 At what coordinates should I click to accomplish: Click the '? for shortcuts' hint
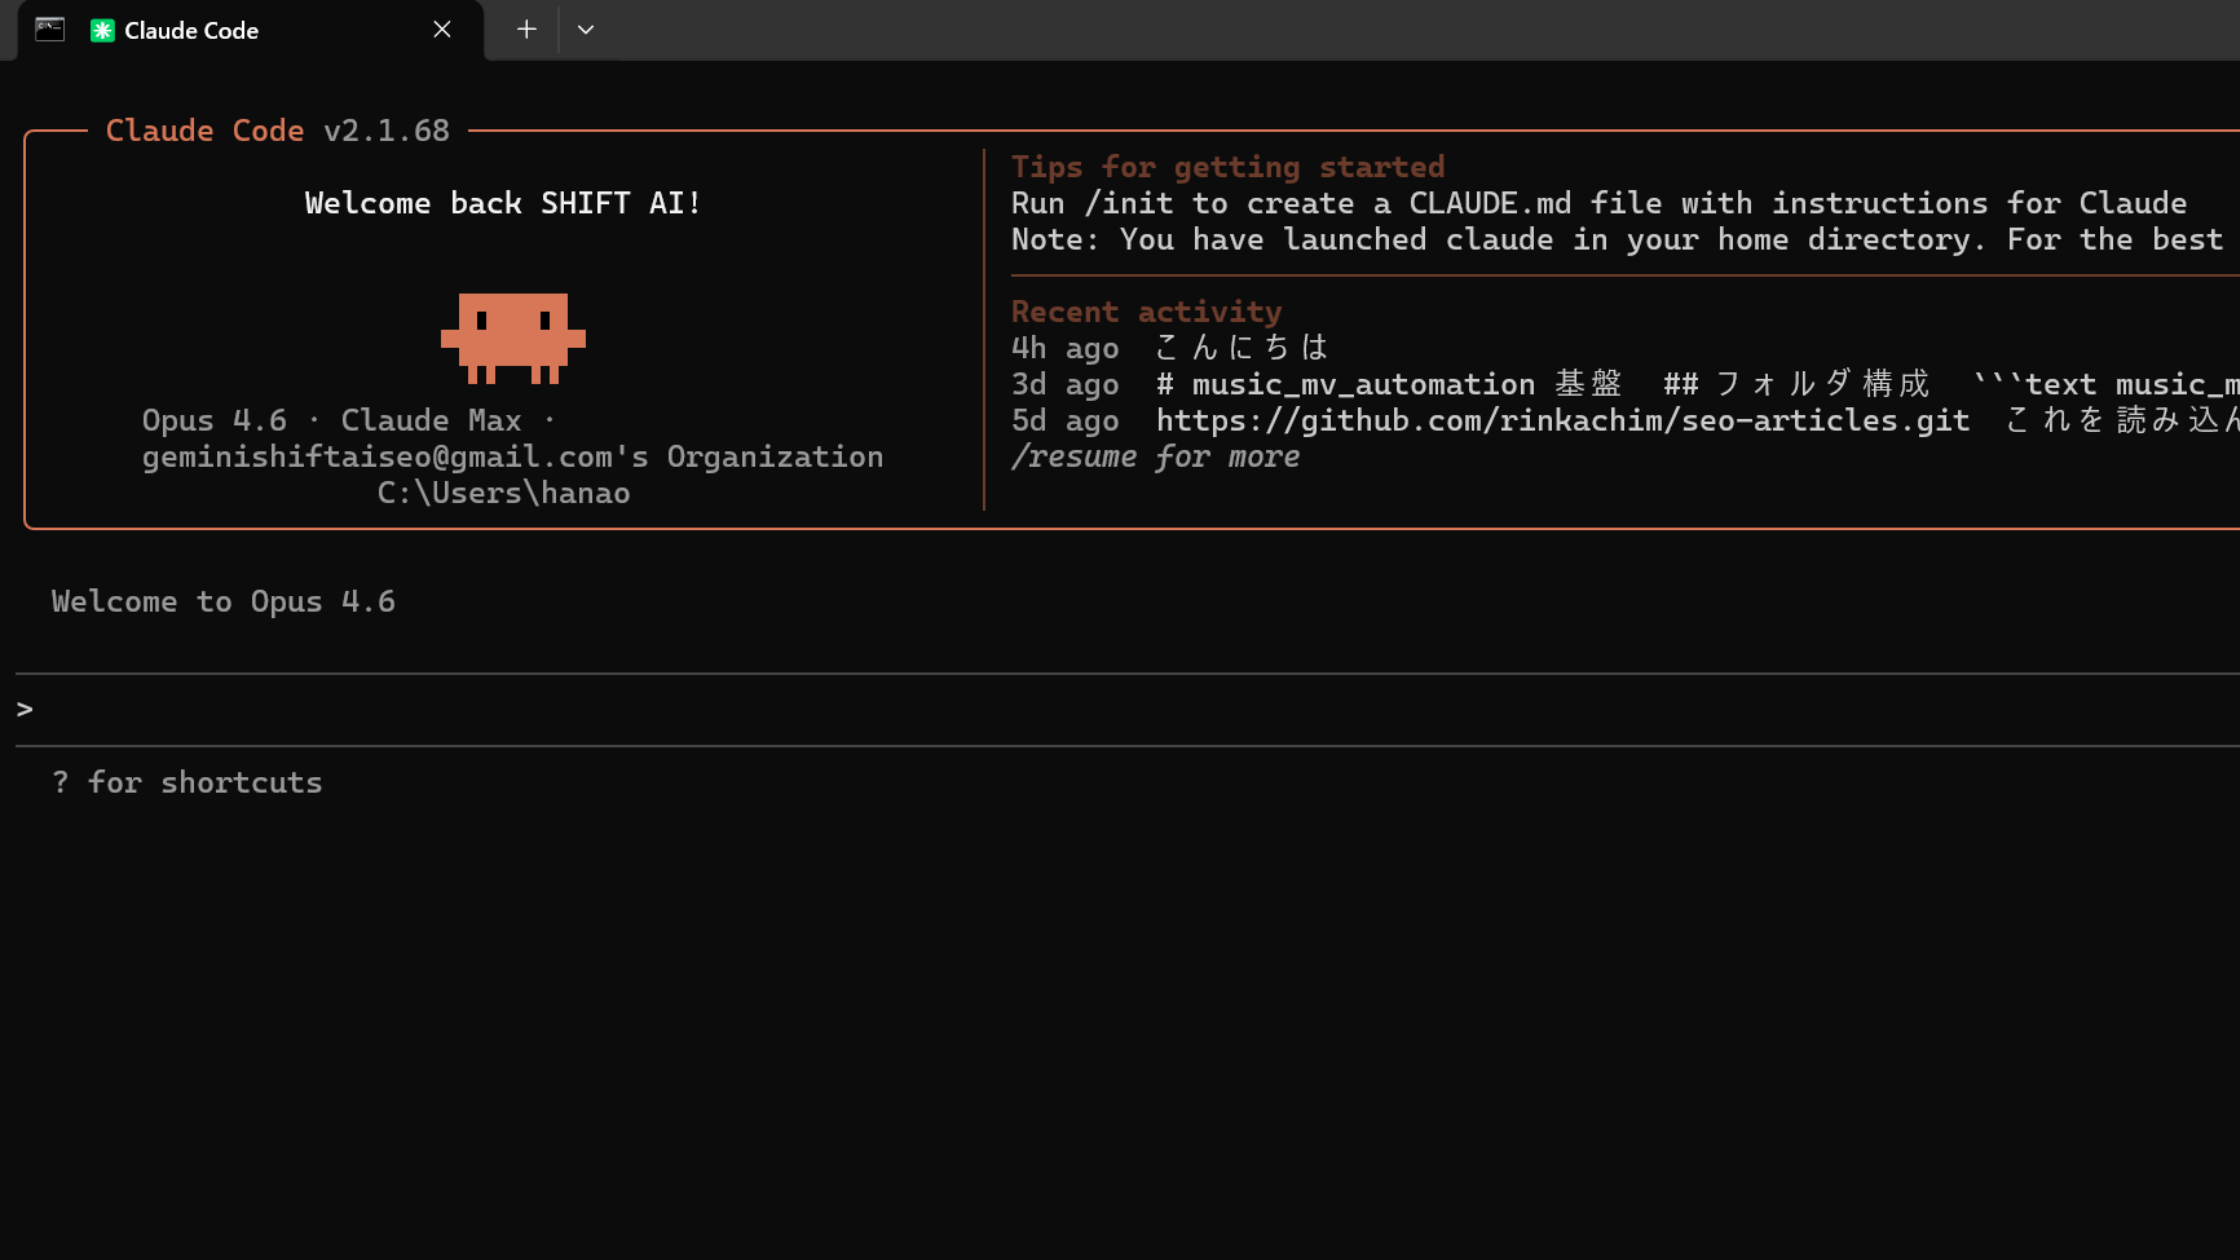[x=187, y=783]
